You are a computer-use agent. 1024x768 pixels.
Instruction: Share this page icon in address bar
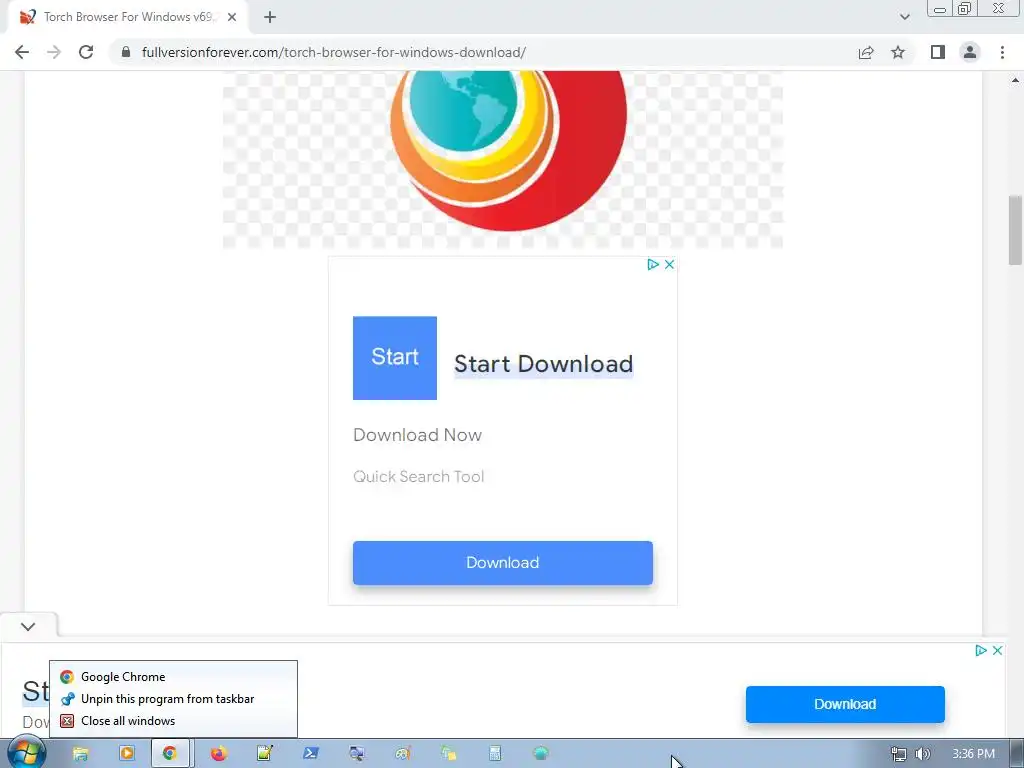[x=866, y=52]
